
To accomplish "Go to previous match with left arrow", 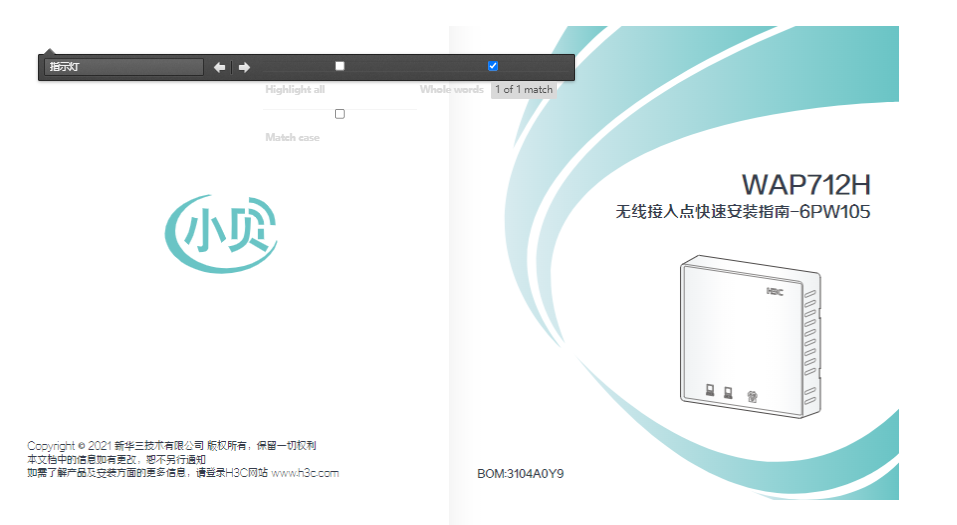I will [x=220, y=67].
